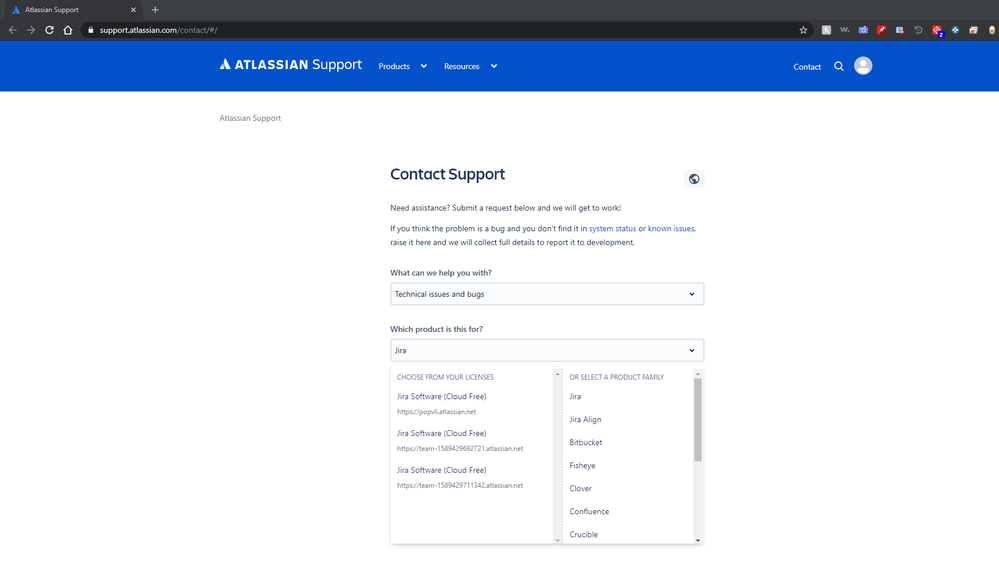Click the W. extension icon
The width and height of the screenshot is (999, 562).
point(844,30)
